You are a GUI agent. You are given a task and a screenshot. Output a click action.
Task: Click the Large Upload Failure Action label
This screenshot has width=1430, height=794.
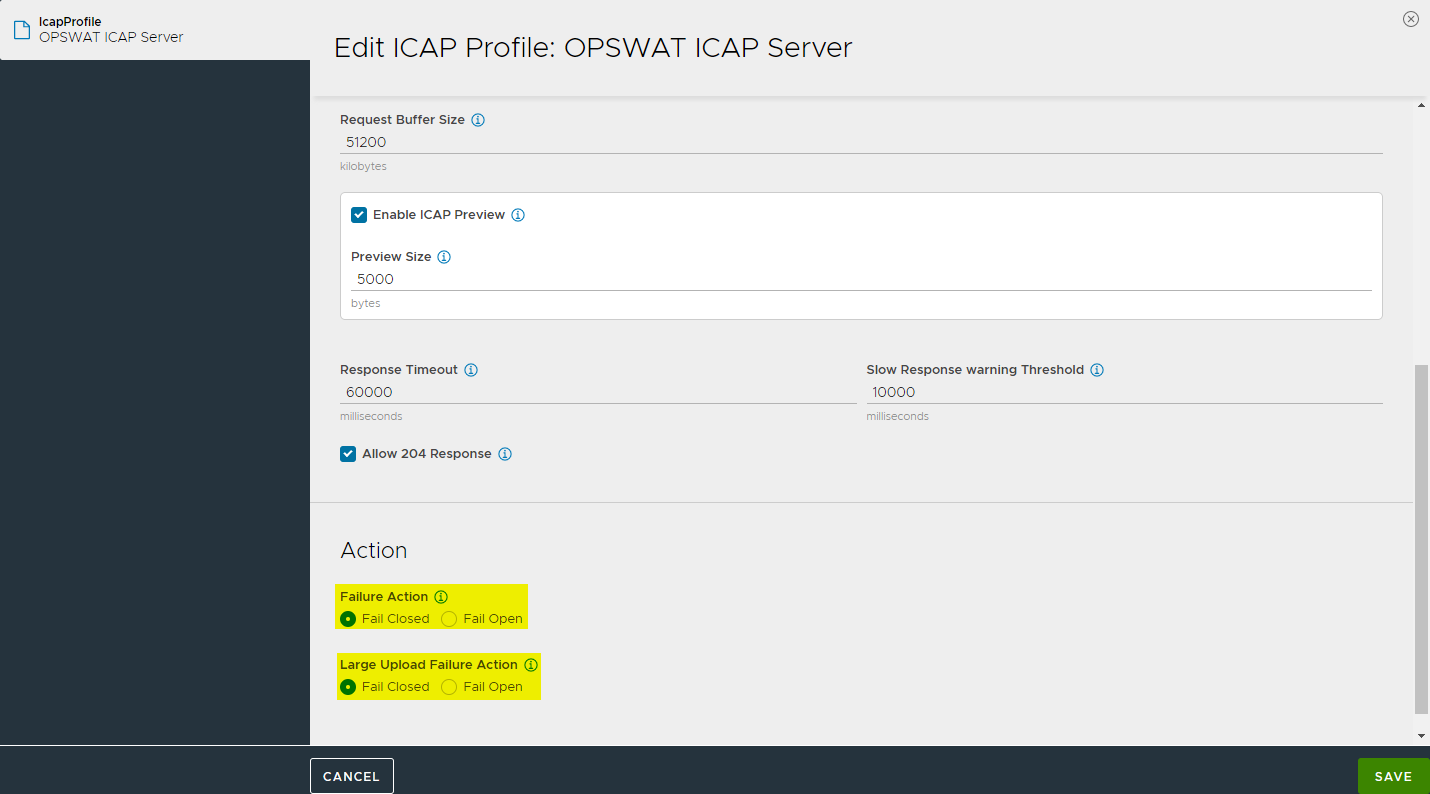coord(429,665)
